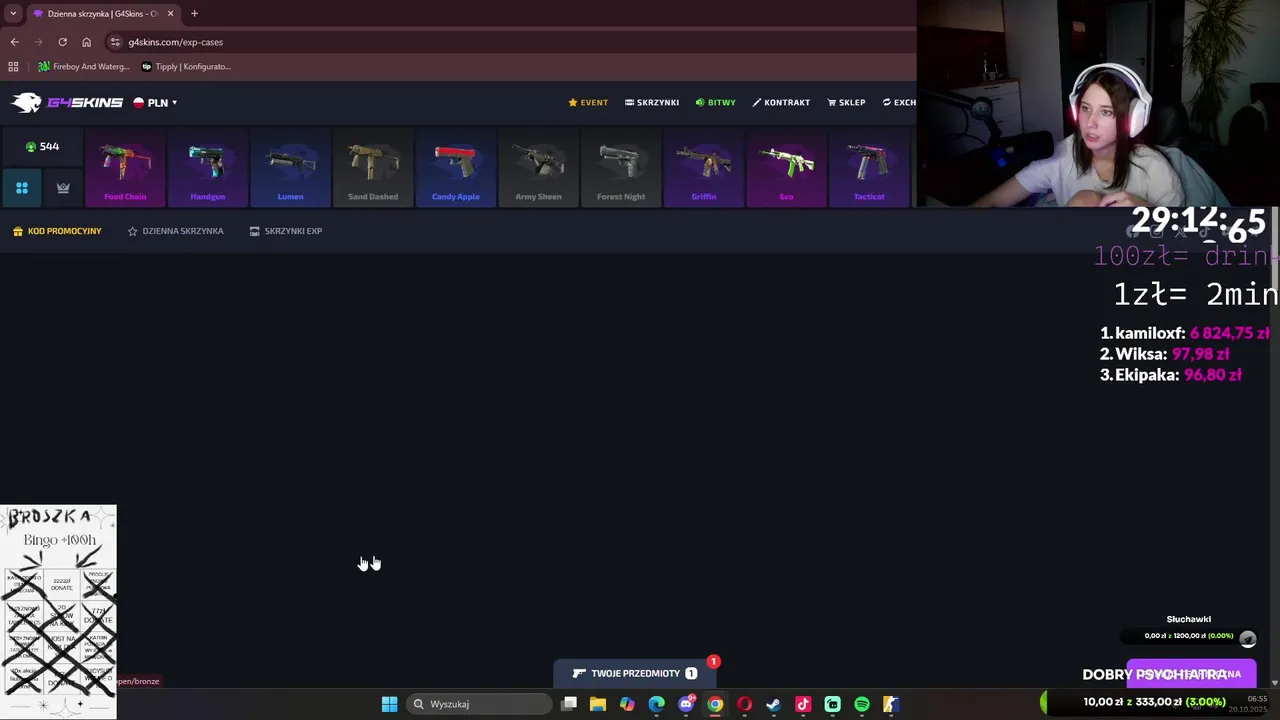Open the KONTRAKT menu item
Image resolution: width=1280 pixels, height=720 pixels.
click(781, 102)
